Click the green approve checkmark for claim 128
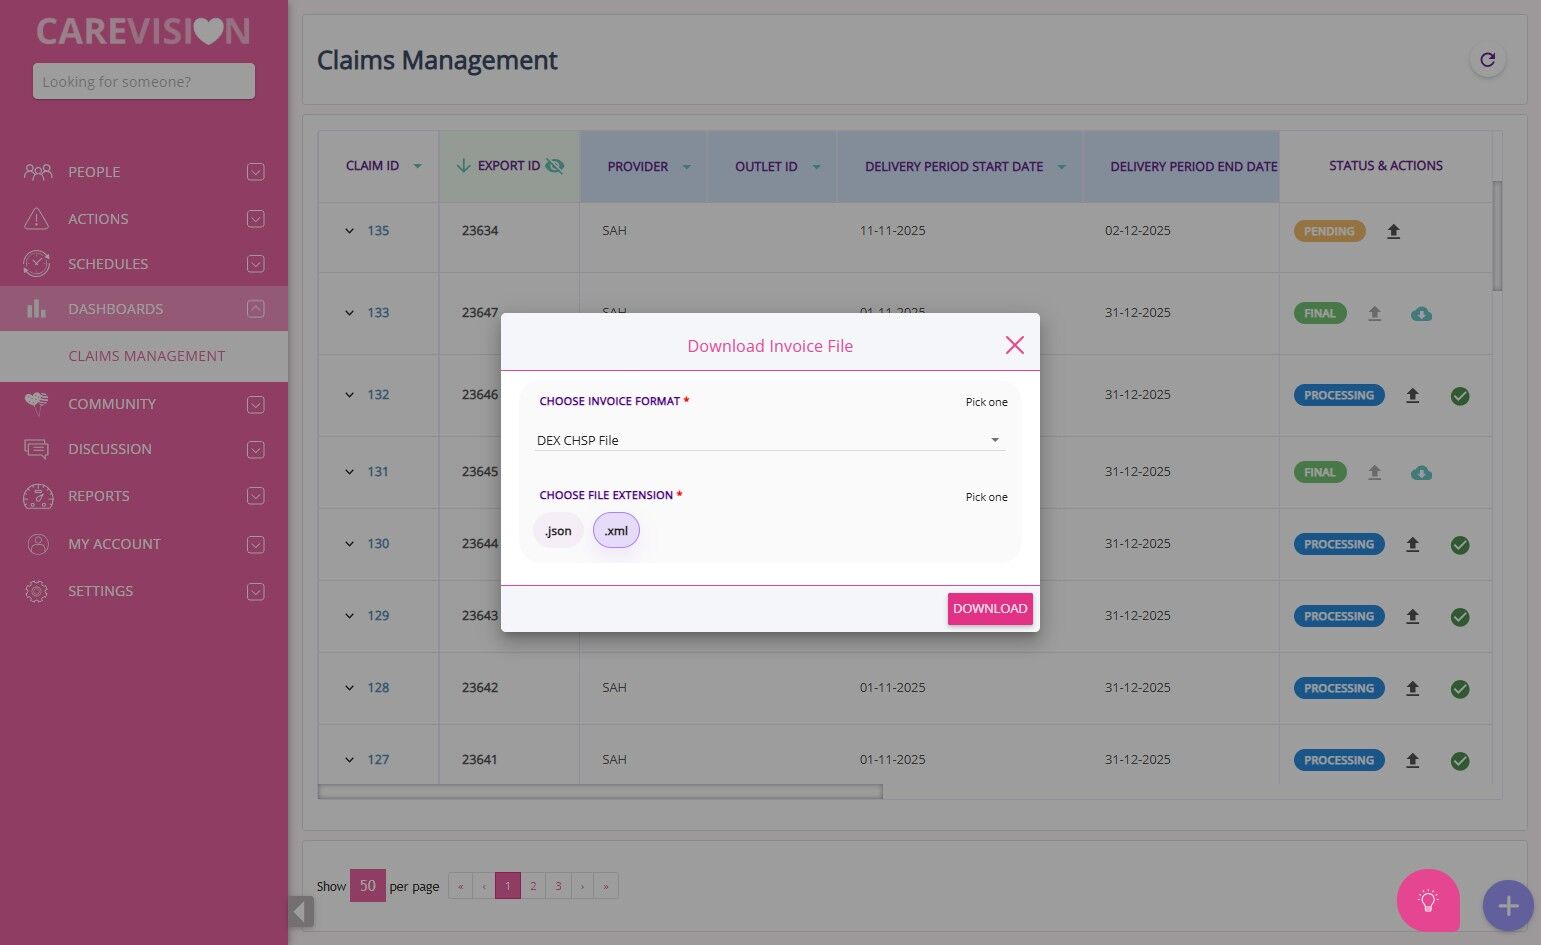The image size is (1541, 945). [x=1460, y=689]
